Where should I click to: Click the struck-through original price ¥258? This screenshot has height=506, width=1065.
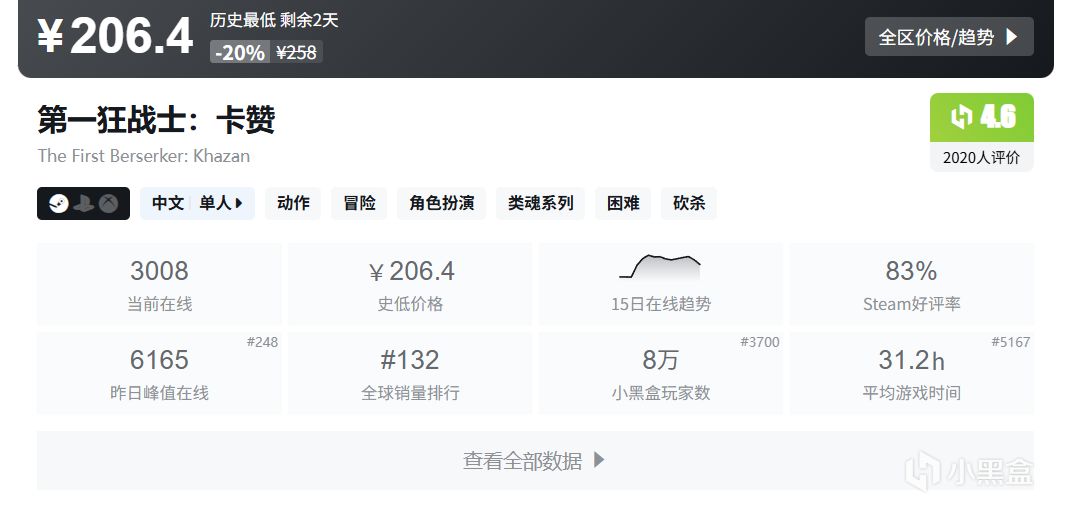(296, 52)
